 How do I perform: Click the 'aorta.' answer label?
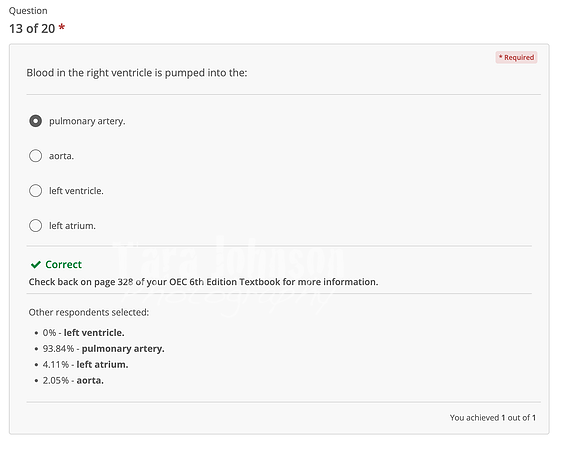(62, 156)
